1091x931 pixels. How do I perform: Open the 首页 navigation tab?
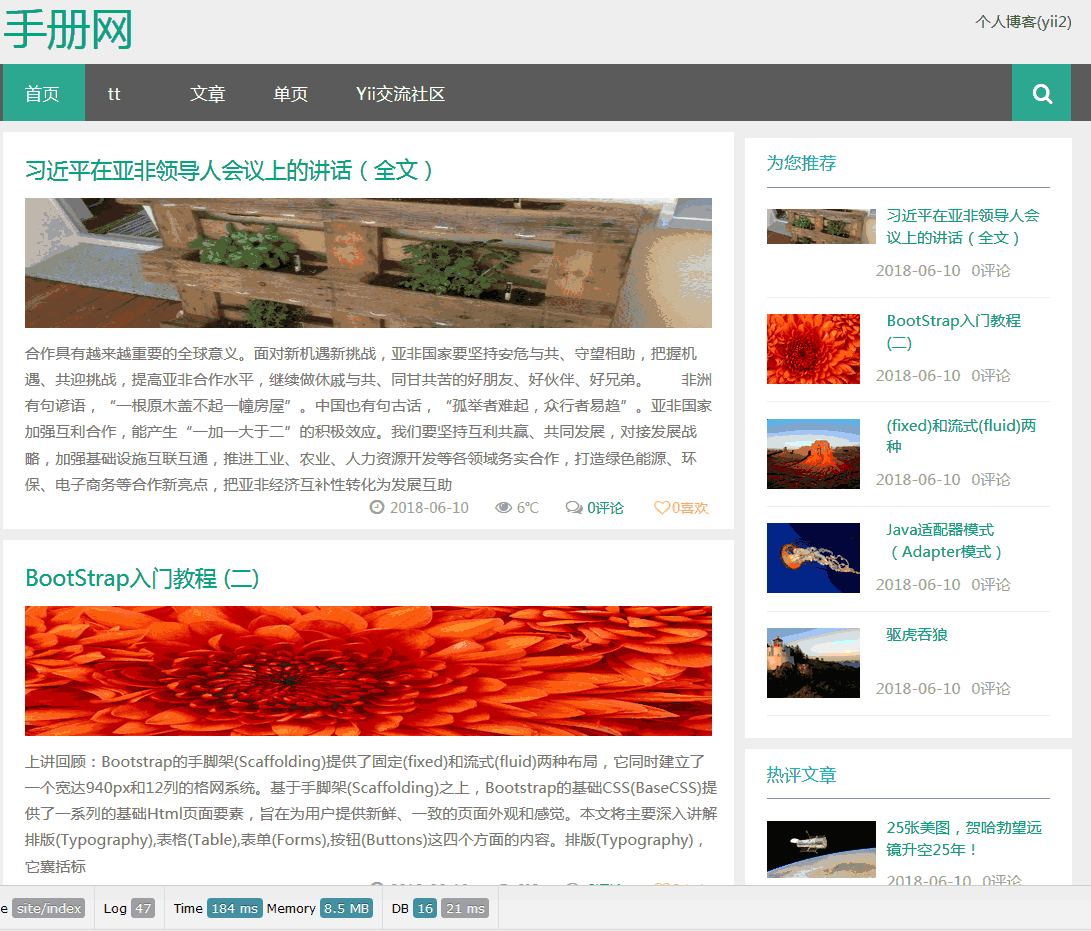43,94
